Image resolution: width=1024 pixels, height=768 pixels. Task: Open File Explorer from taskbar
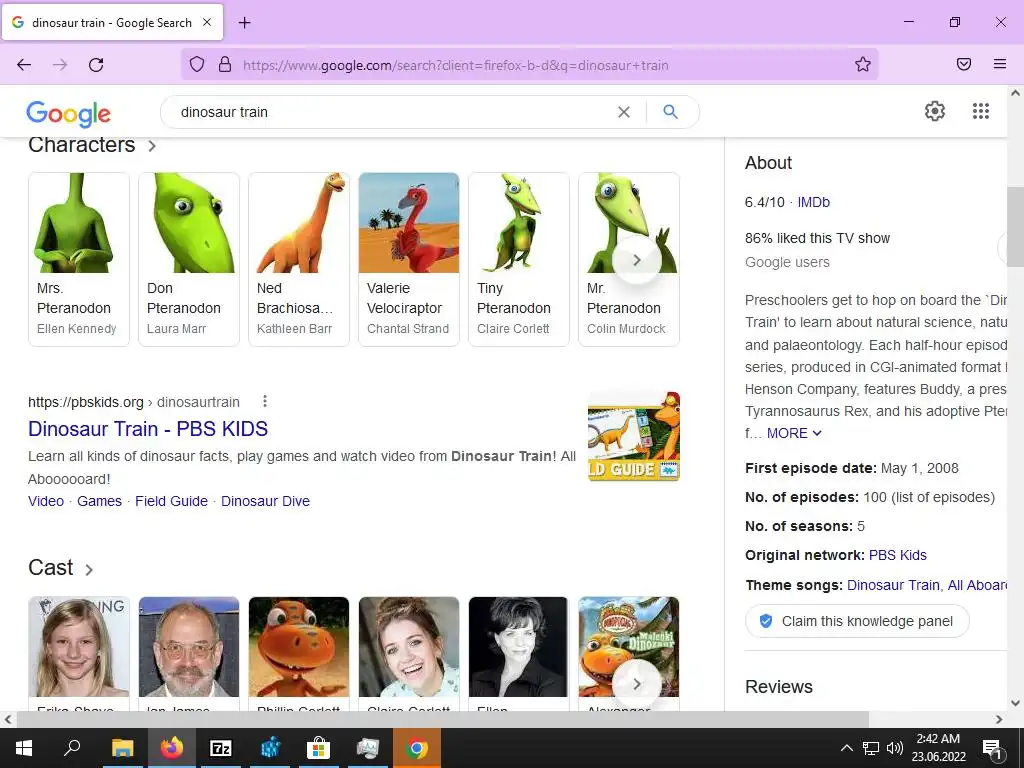[122, 748]
